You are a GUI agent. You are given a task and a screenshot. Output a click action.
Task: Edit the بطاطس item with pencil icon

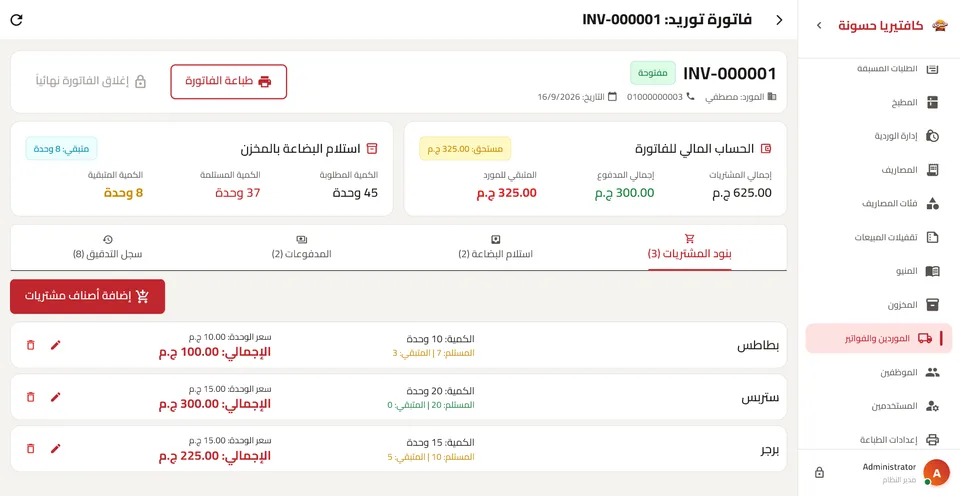point(56,345)
